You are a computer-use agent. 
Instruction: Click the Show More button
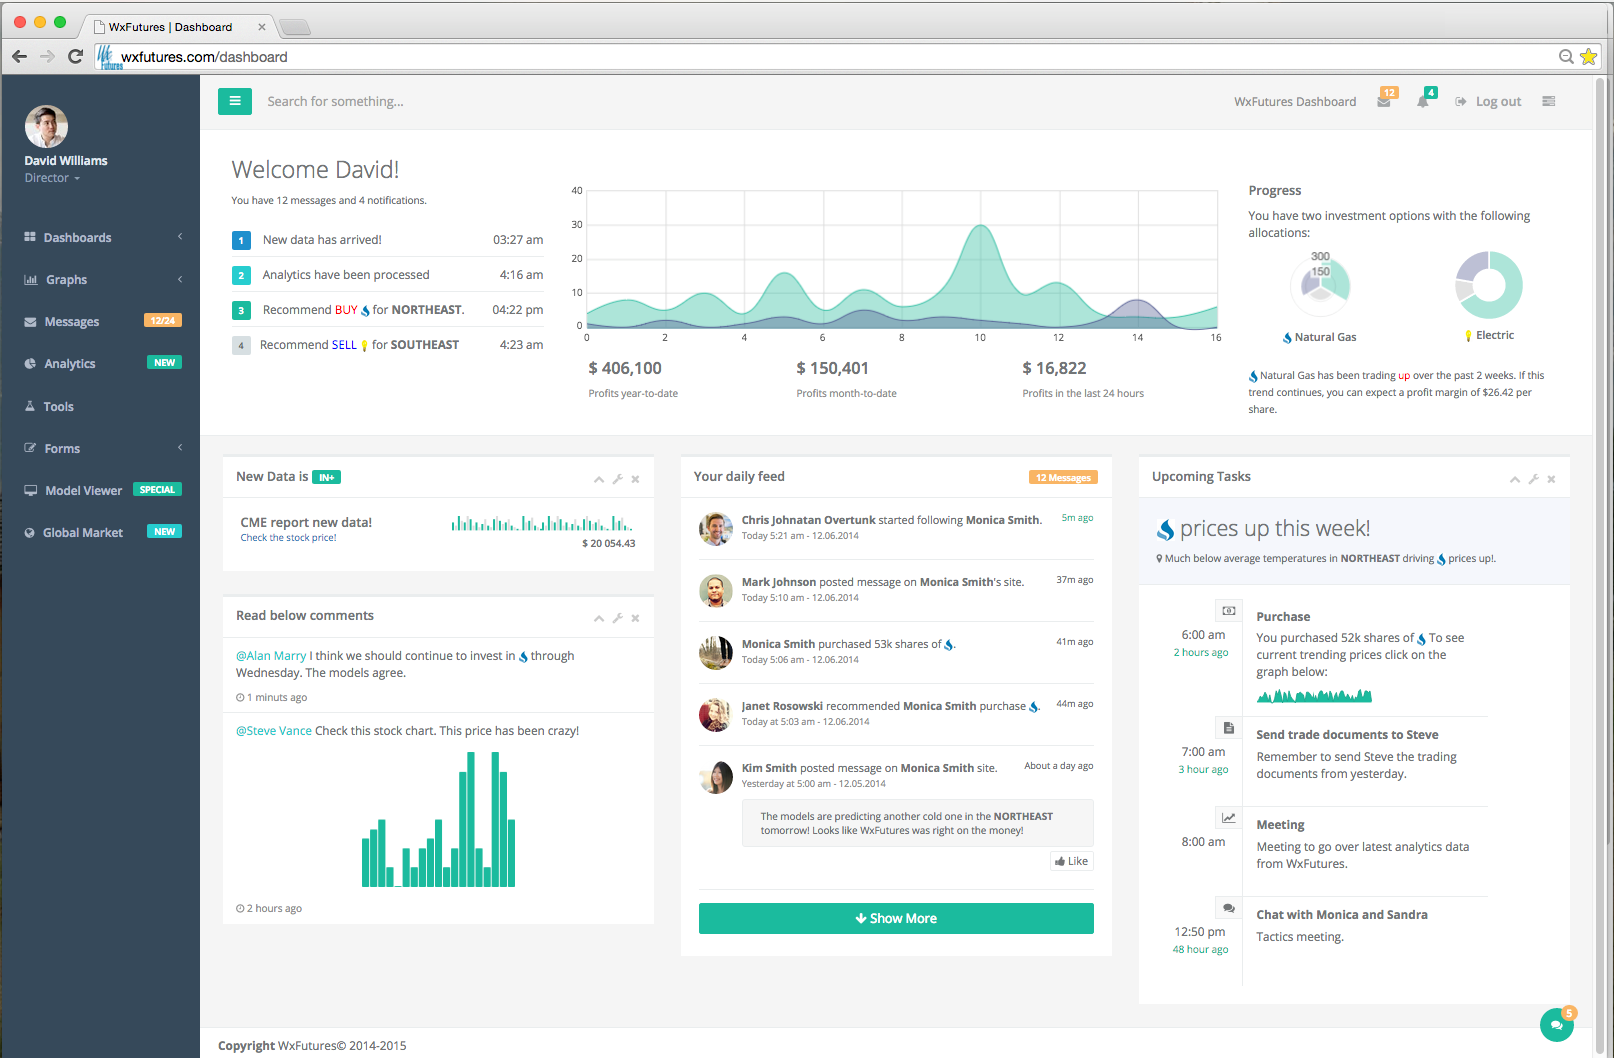[896, 919]
